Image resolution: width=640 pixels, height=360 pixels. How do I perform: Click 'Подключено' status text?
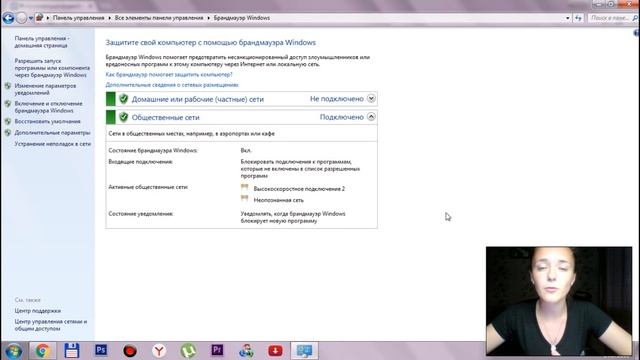point(342,117)
